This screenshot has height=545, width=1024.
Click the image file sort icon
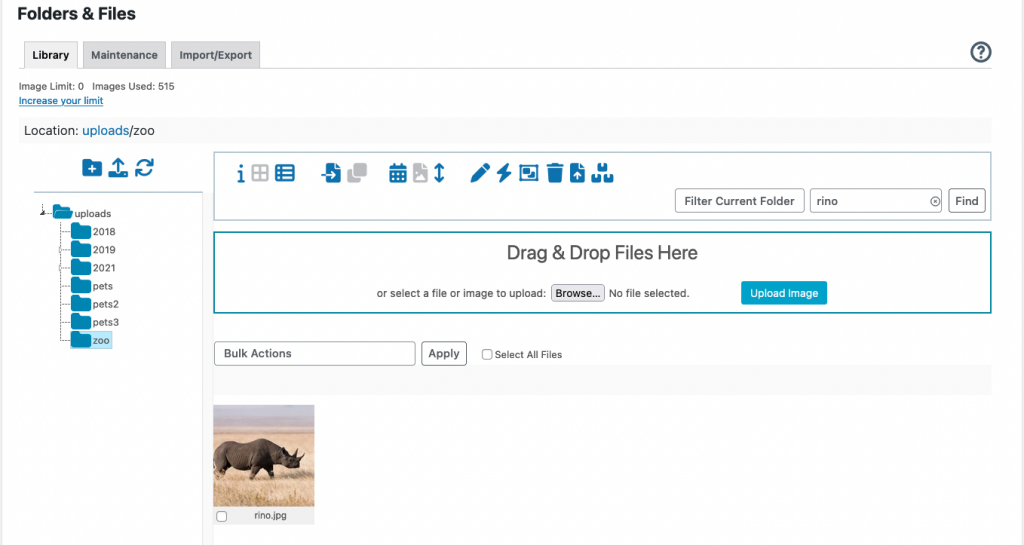point(420,173)
